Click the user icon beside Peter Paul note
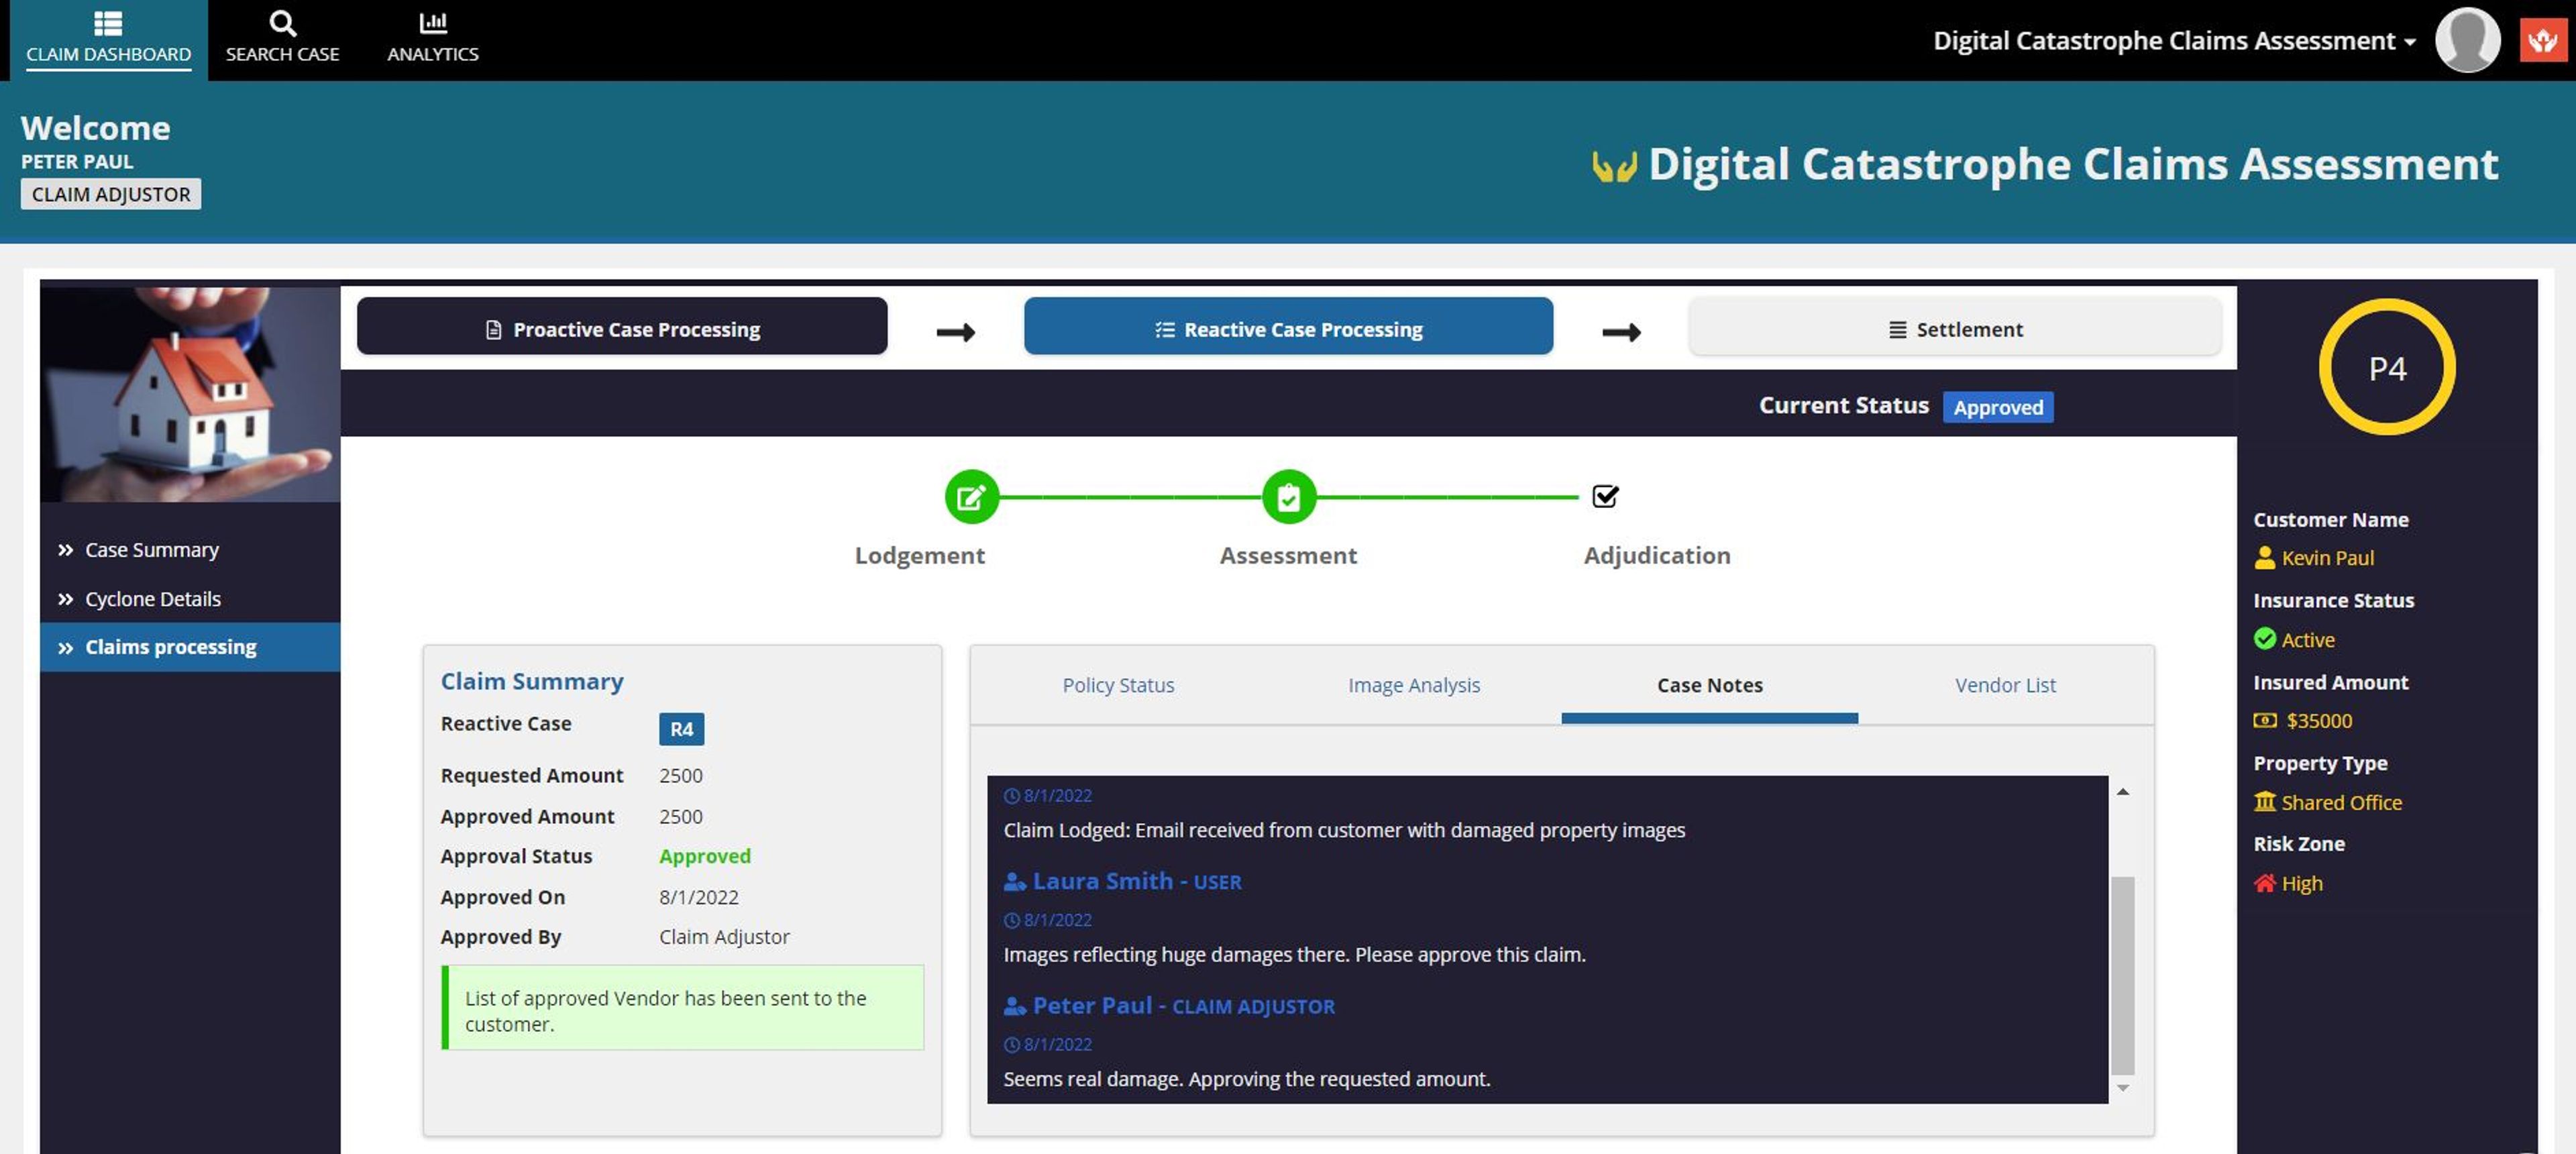Viewport: 2576px width, 1154px height. (x=1014, y=1007)
